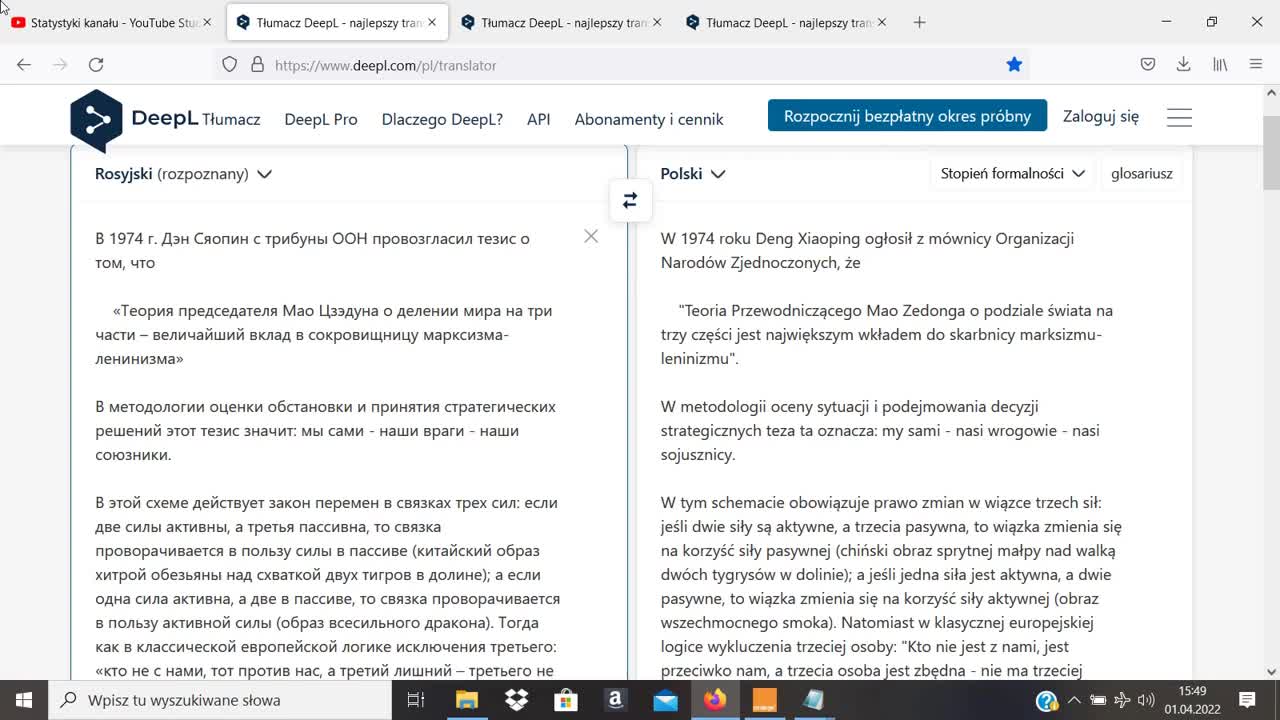Open notification center icon
Viewport: 1280px width, 720px height.
1247,700
